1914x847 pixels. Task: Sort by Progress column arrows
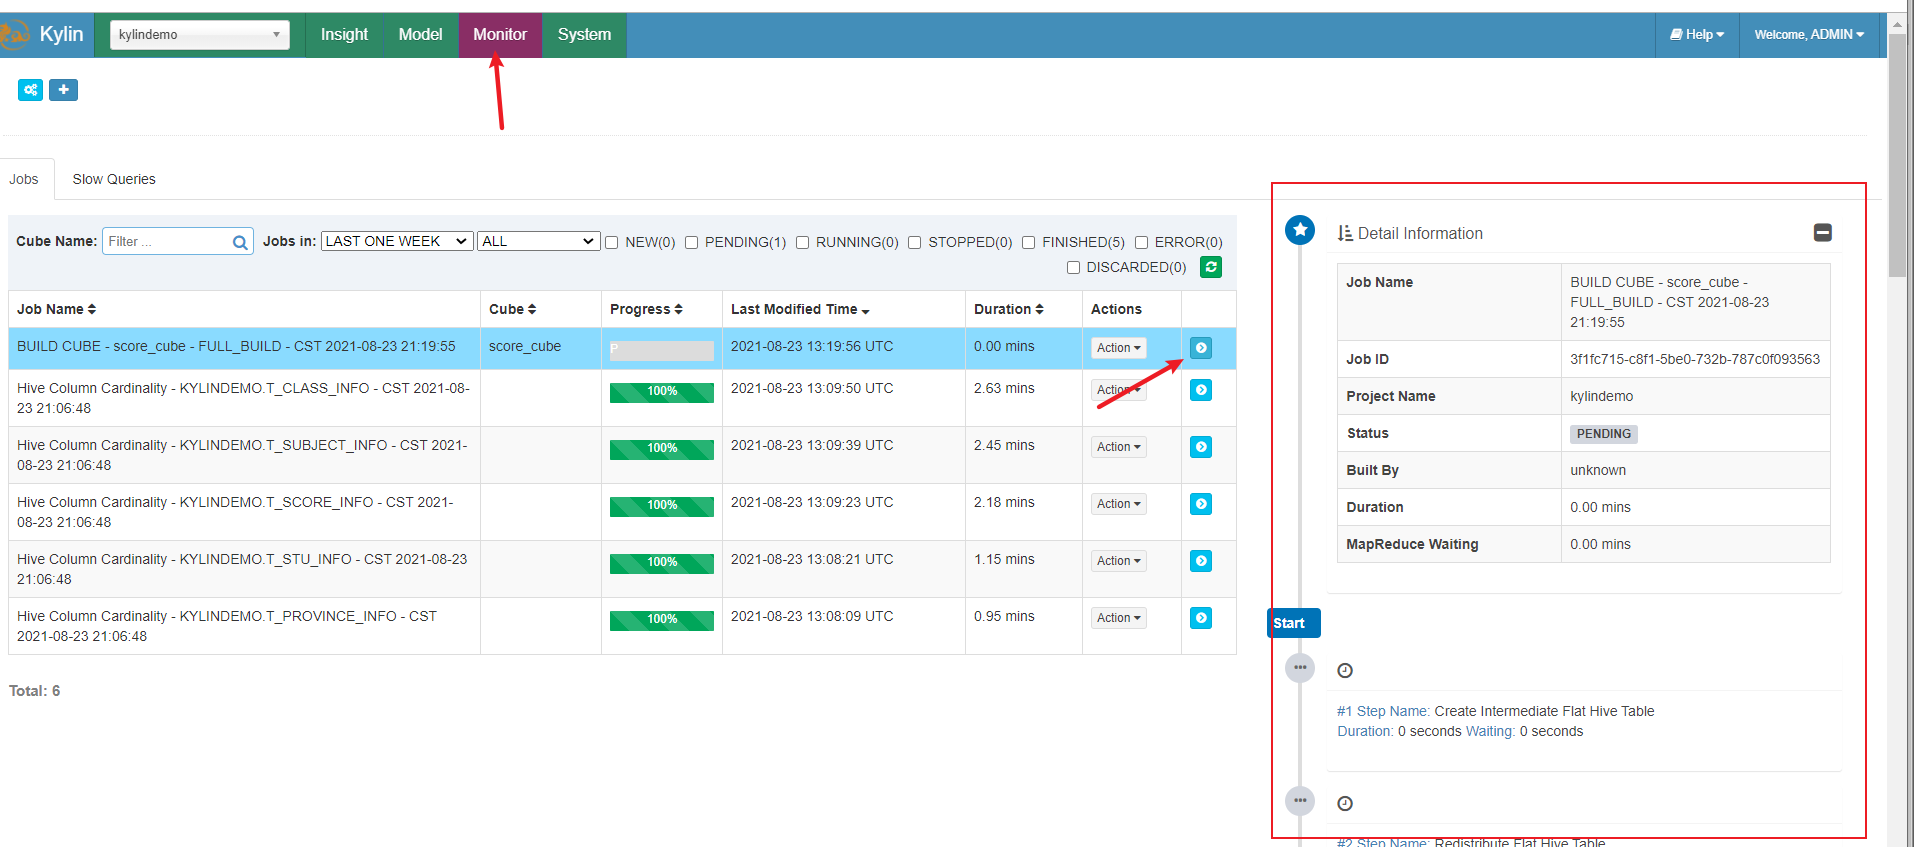click(678, 309)
